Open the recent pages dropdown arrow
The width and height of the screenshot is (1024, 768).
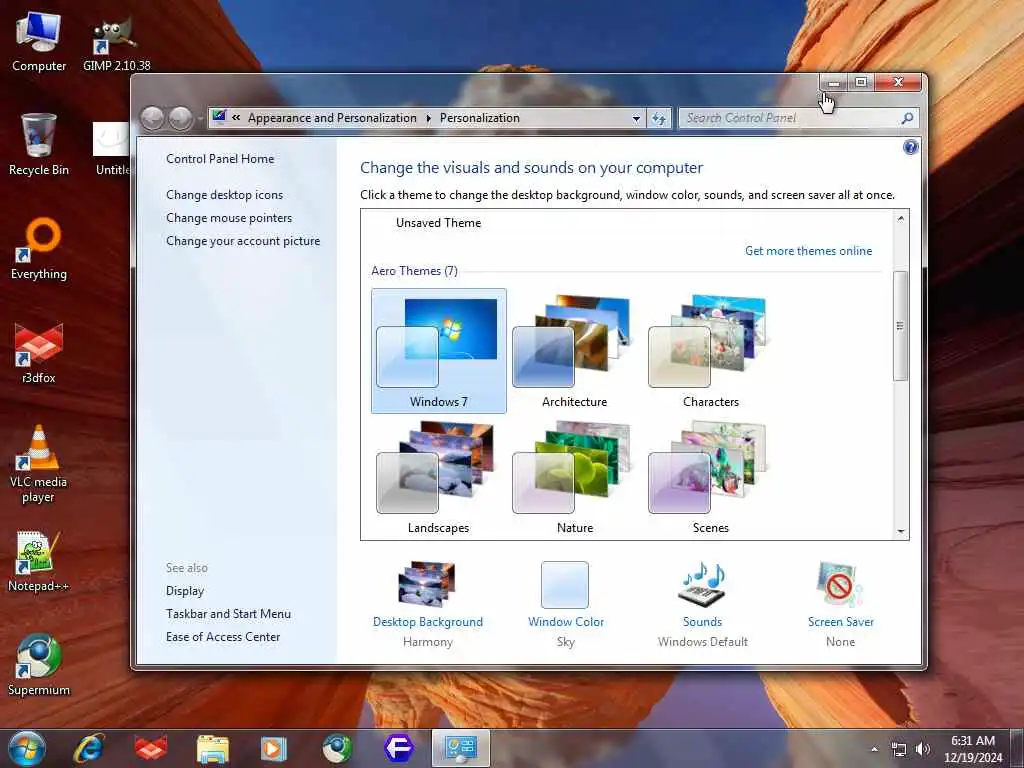pos(200,119)
